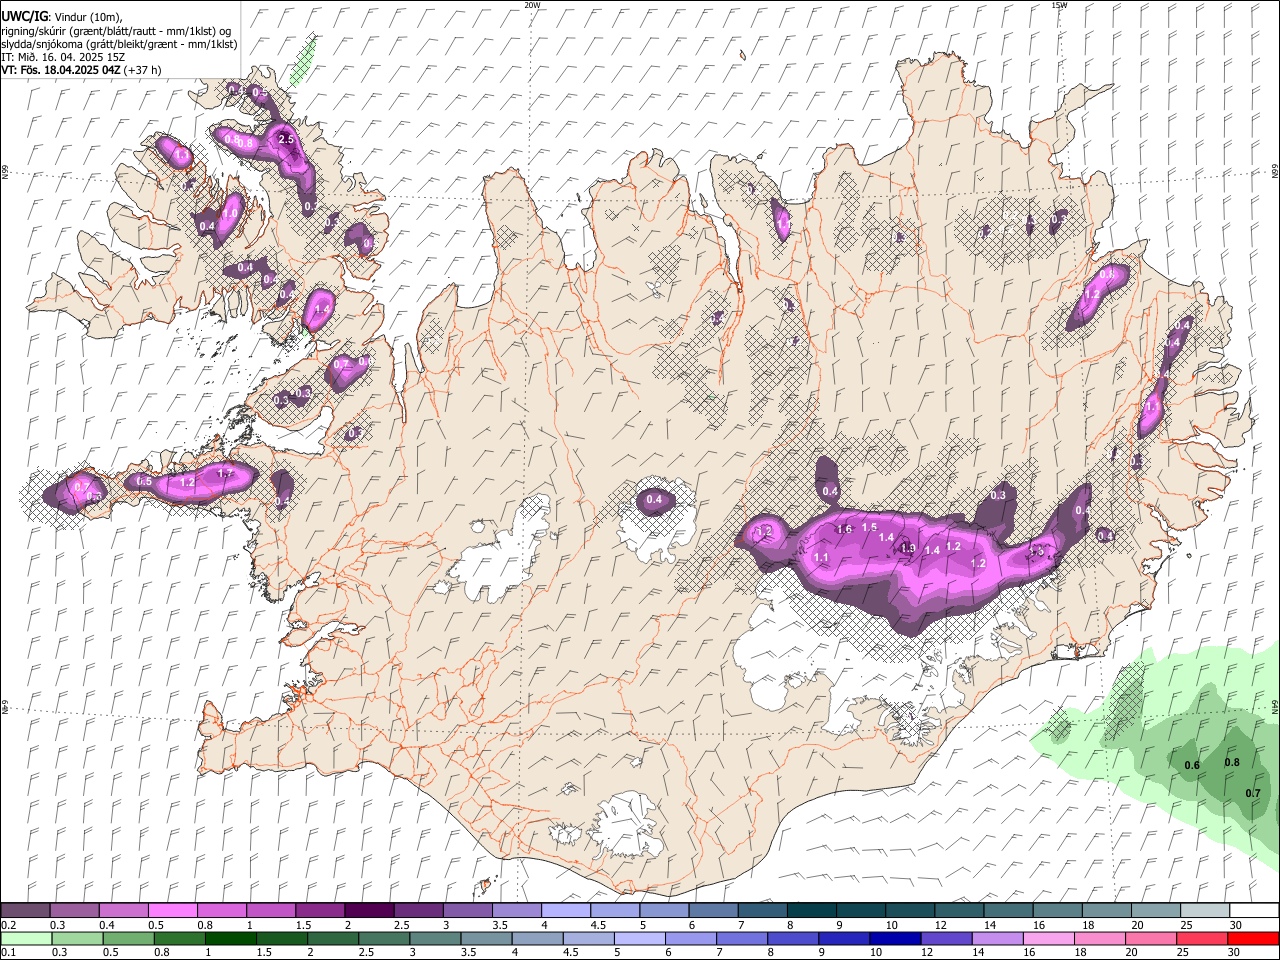This screenshot has height=960, width=1280.
Task: Click the green '0.6' rain value offshore
Action: tap(1192, 766)
